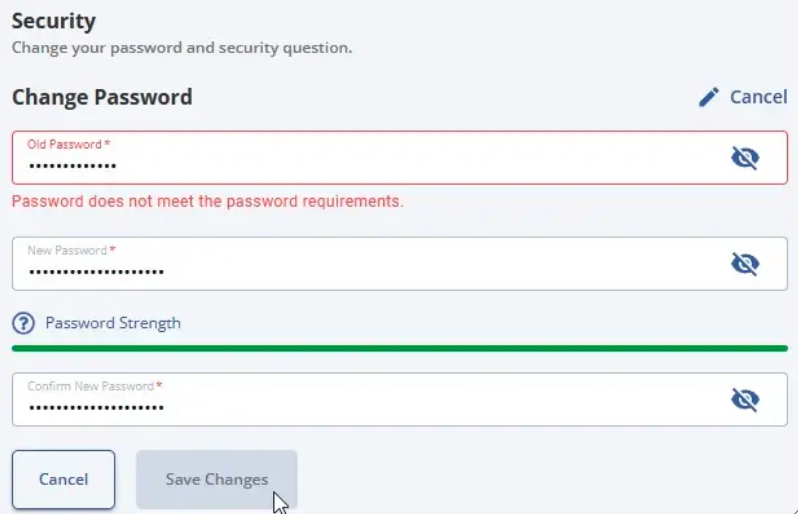
Task: Click the pencil edit icon beside Cancel
Action: click(709, 97)
